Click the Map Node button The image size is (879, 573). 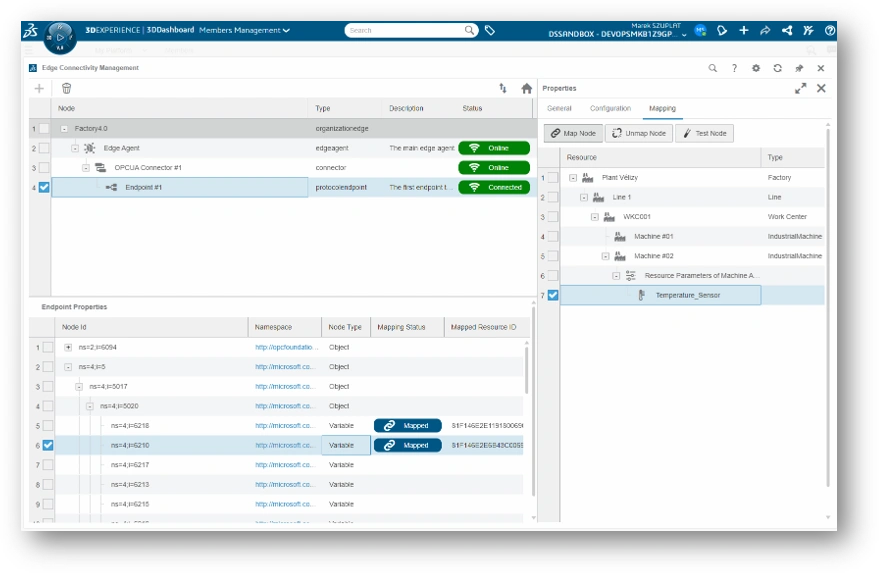pos(573,133)
